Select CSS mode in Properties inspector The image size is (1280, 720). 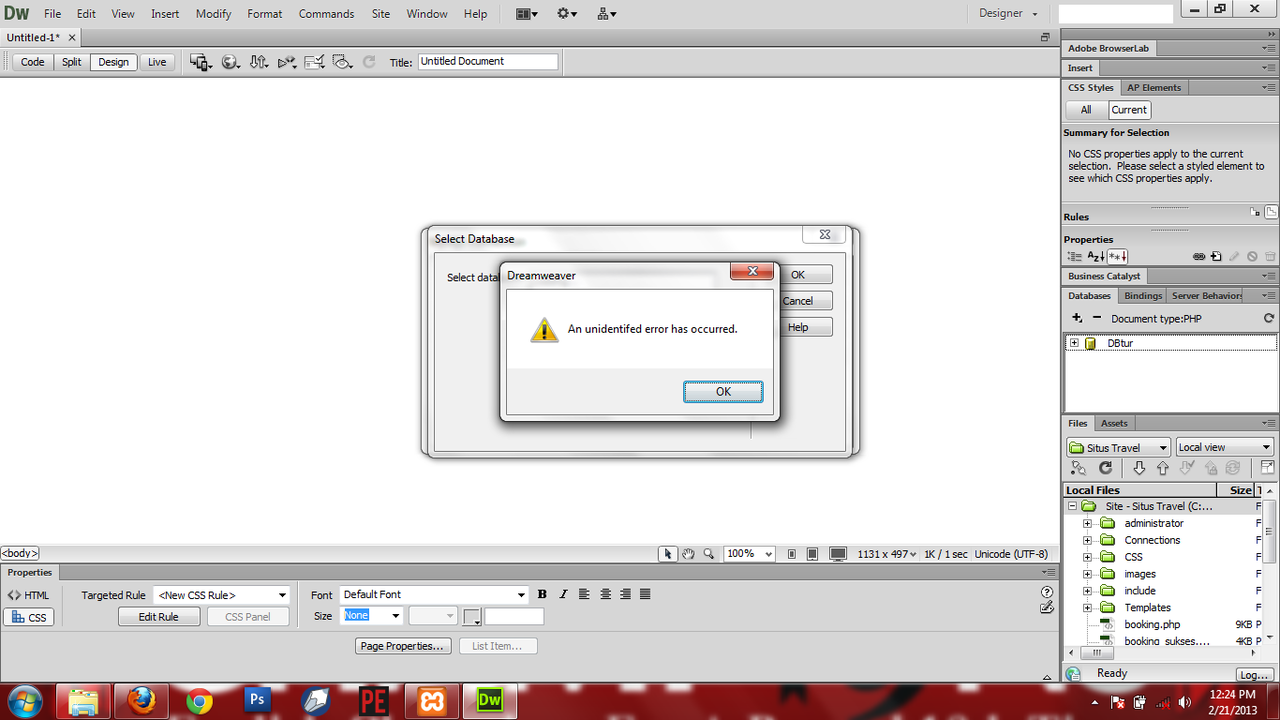tap(28, 617)
